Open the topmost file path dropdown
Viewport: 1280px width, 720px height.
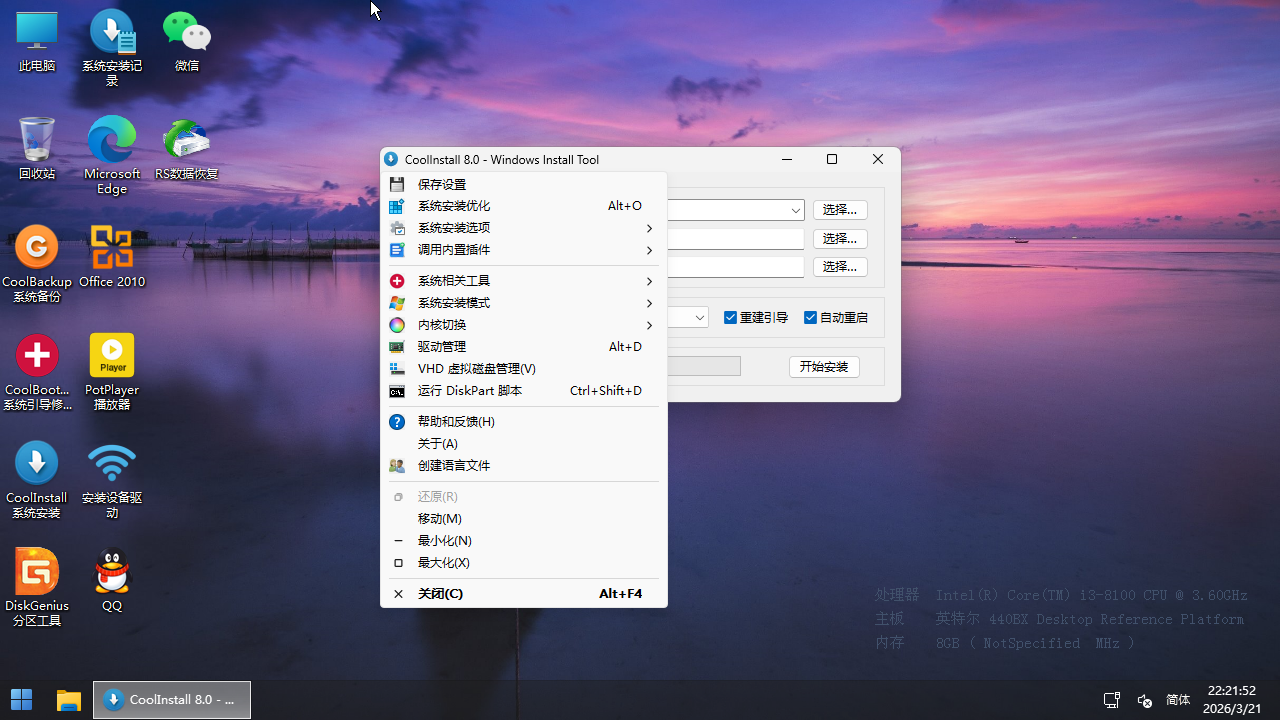click(x=794, y=210)
